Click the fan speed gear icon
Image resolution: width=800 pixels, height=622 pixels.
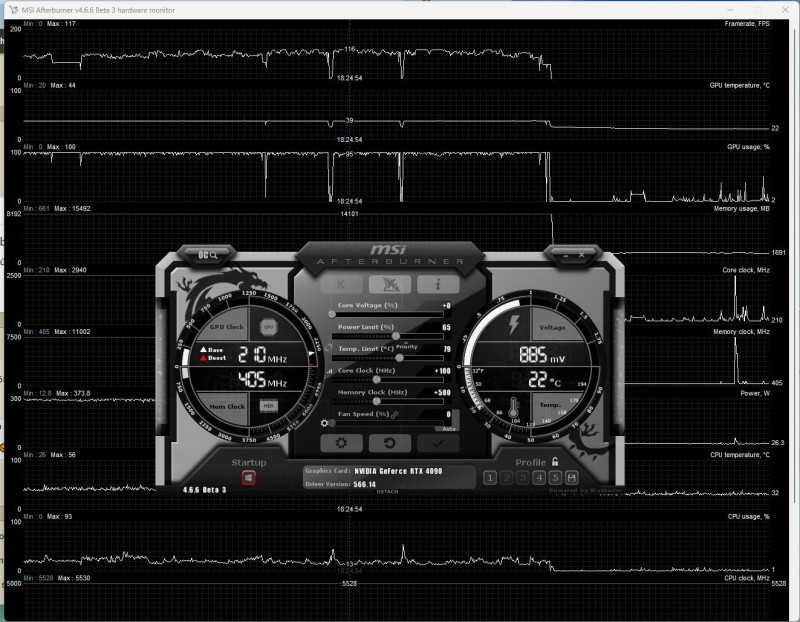point(324,423)
